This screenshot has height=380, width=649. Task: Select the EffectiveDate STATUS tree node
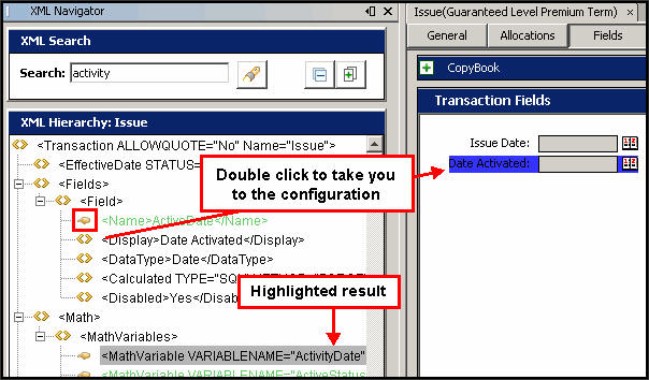pyautogui.click(x=129, y=165)
